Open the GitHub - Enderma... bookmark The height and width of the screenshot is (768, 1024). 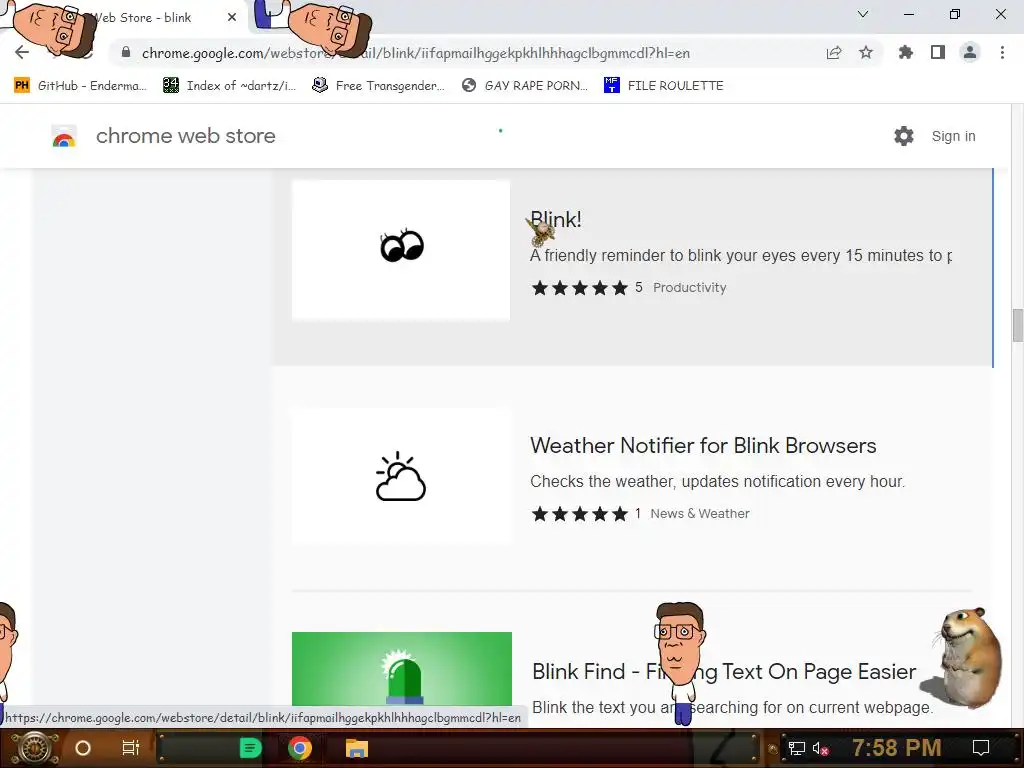(x=80, y=86)
